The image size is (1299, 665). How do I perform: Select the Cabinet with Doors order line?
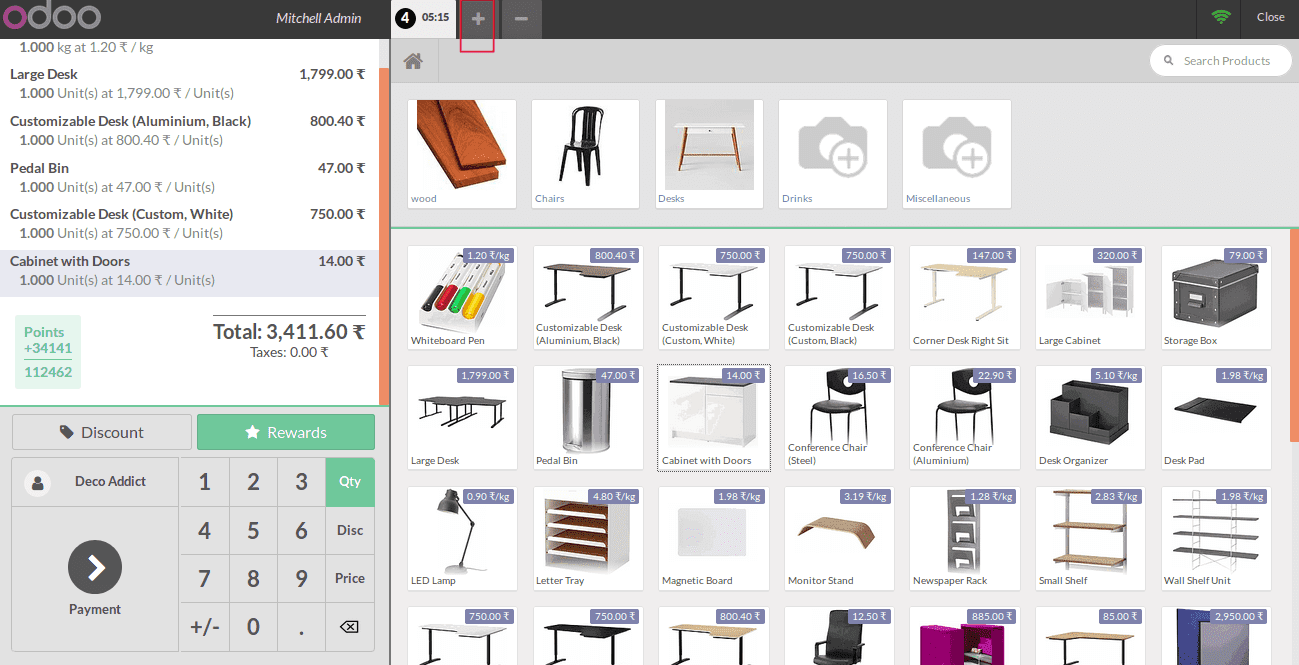pyautogui.click(x=189, y=272)
